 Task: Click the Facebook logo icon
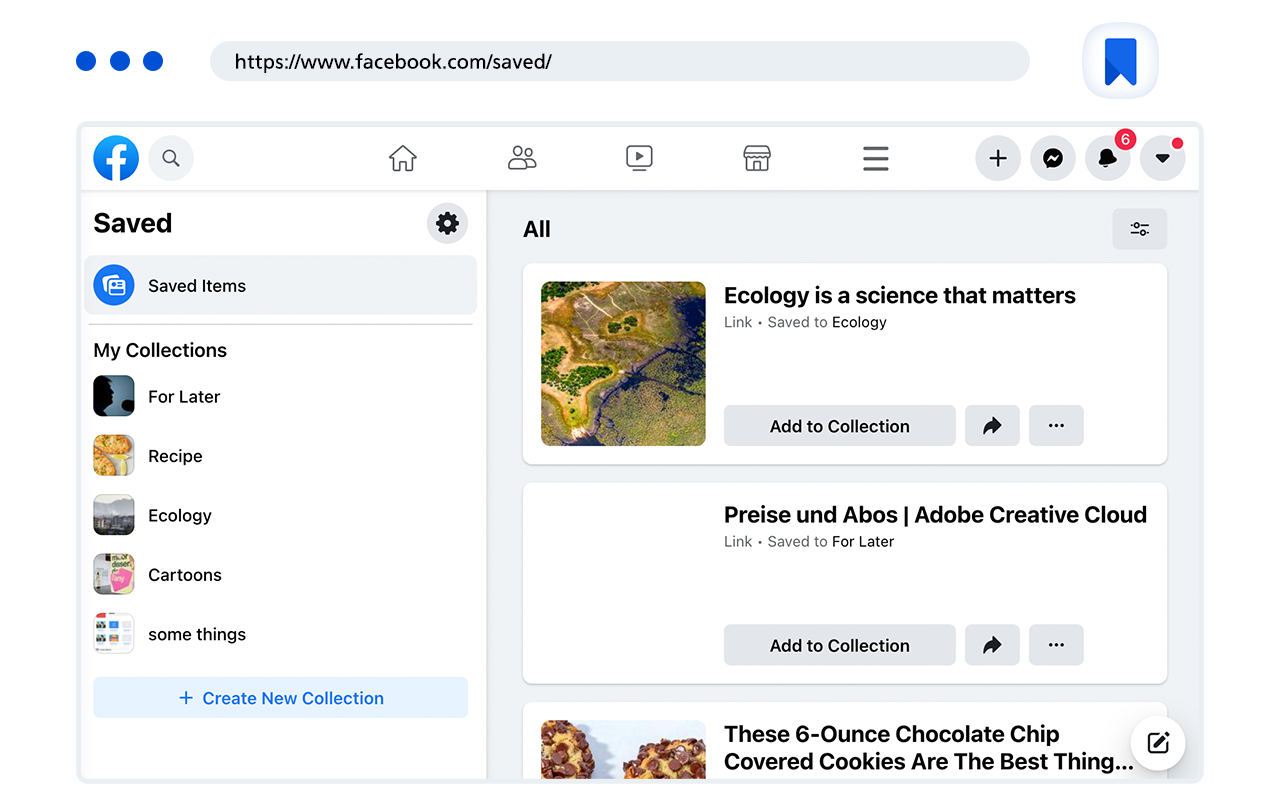116,158
